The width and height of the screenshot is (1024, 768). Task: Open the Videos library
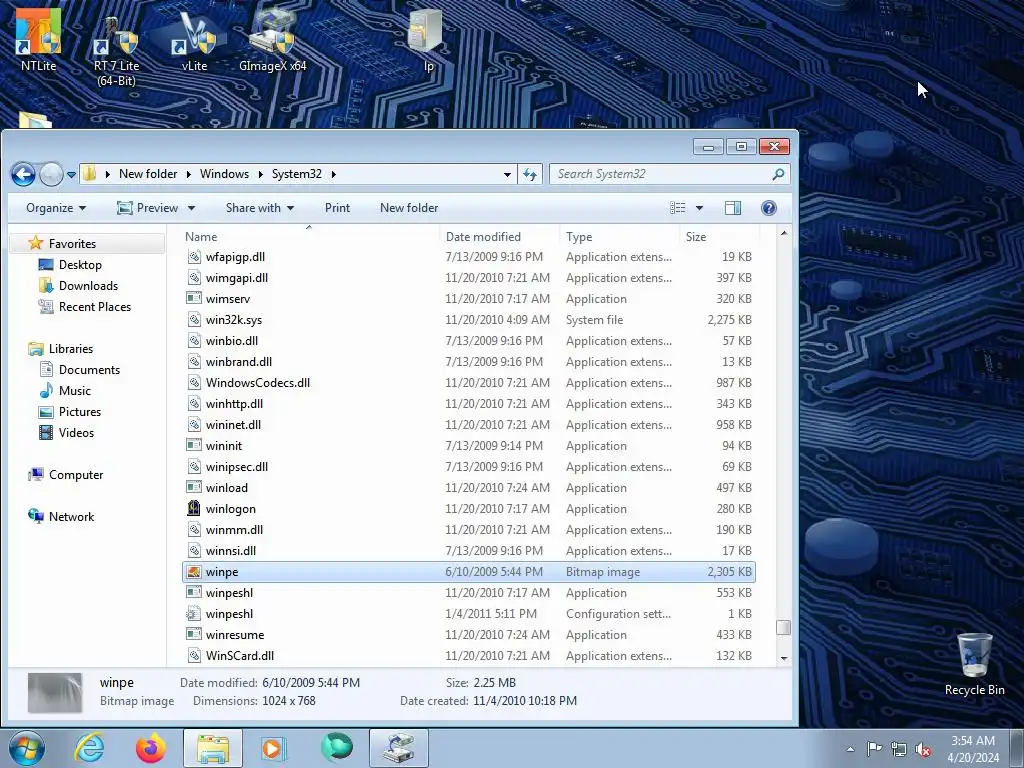pyautogui.click(x=76, y=432)
